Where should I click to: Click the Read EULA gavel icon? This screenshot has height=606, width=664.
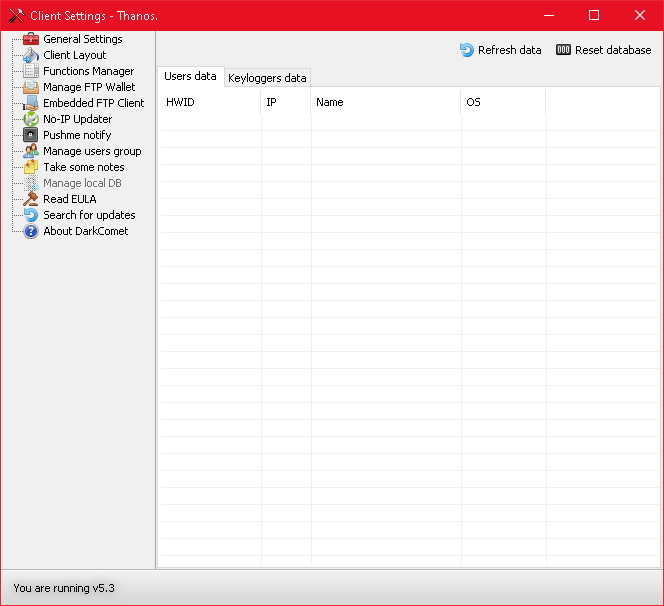tap(31, 199)
